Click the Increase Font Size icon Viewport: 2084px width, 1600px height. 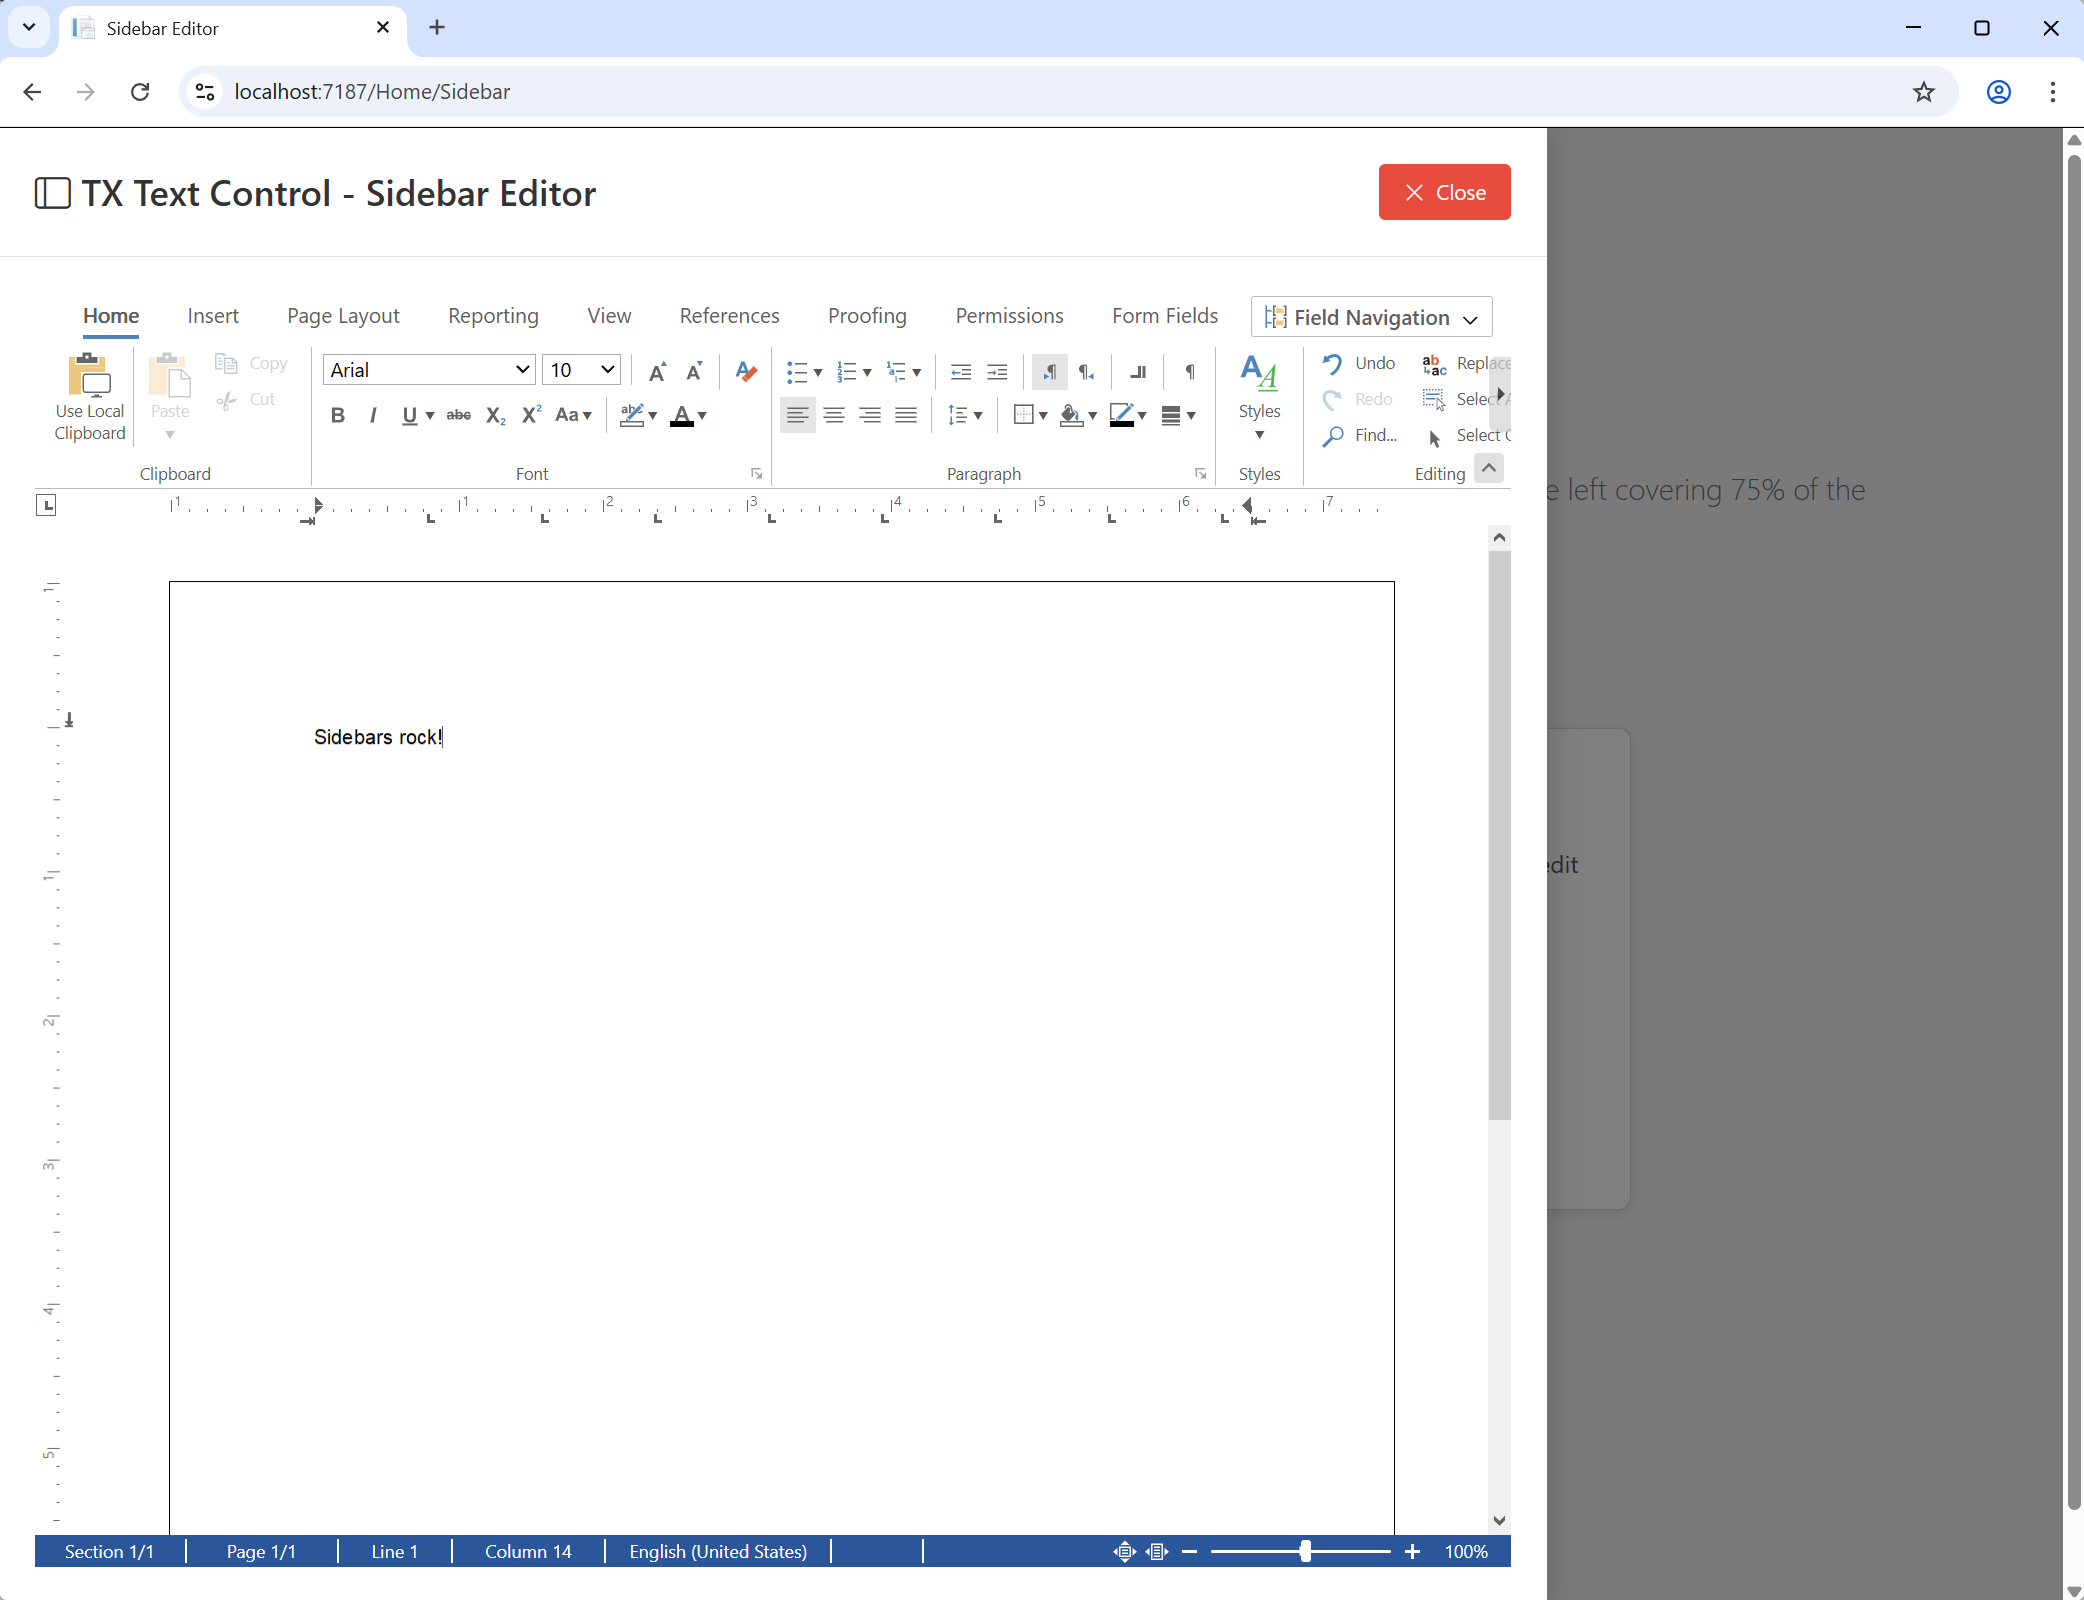[656, 371]
